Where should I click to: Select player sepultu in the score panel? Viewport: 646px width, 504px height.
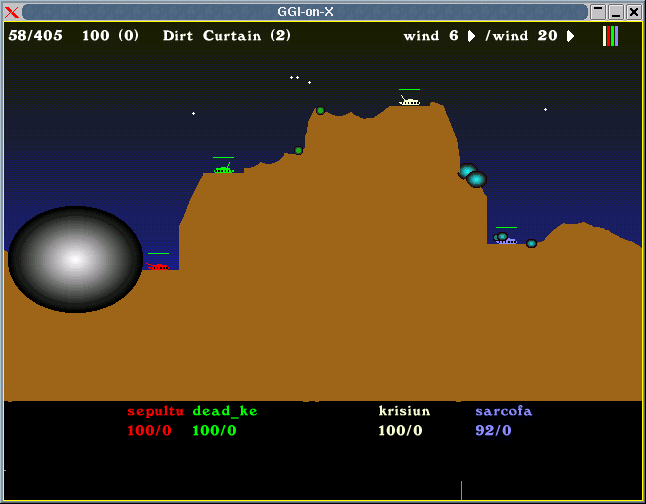coord(155,411)
